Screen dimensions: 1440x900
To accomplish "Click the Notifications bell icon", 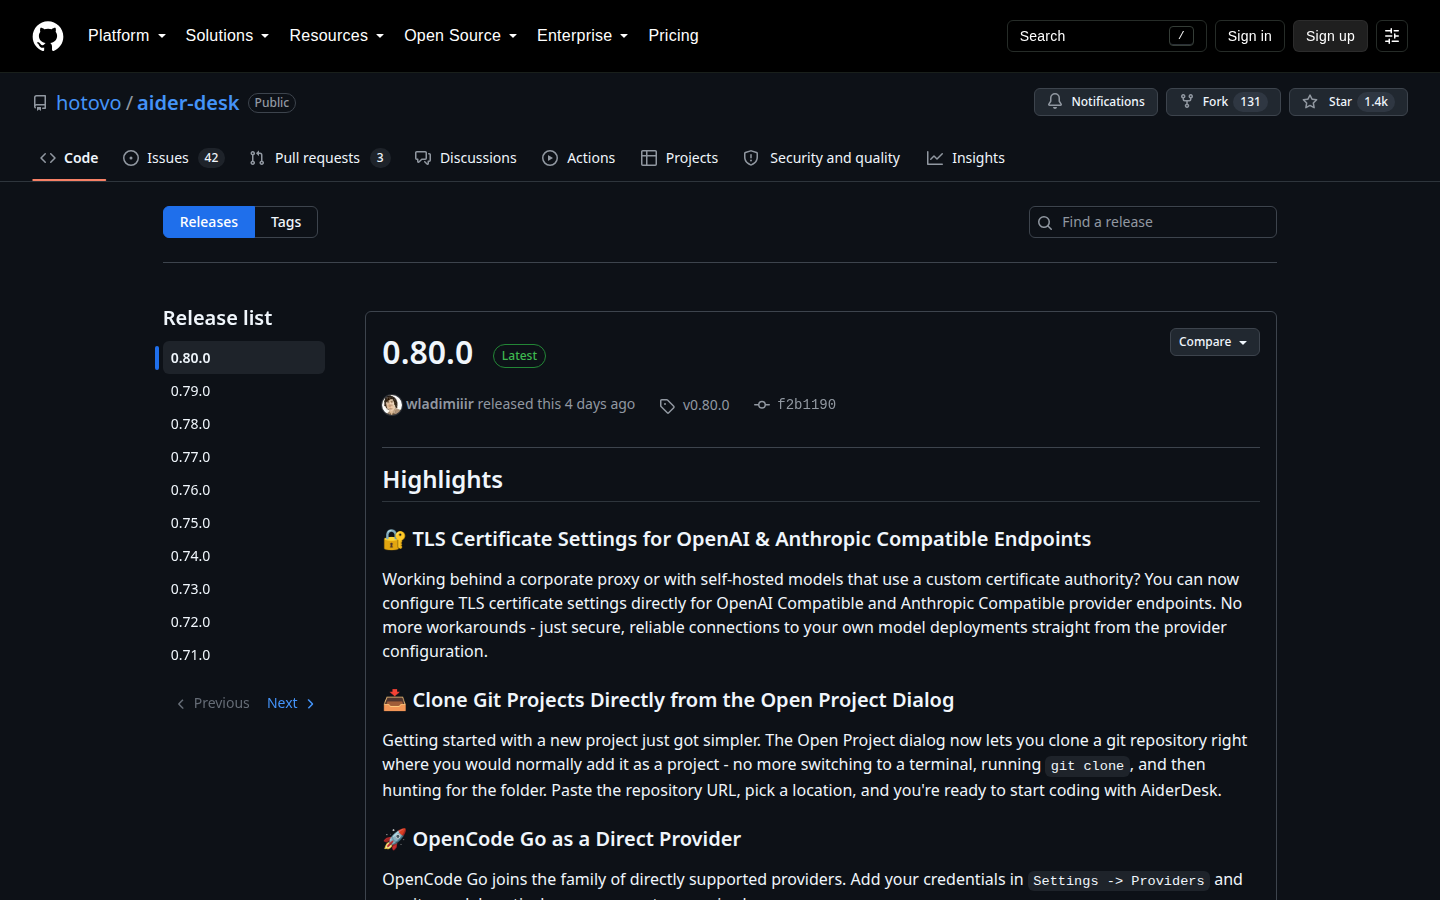I will [1055, 102].
